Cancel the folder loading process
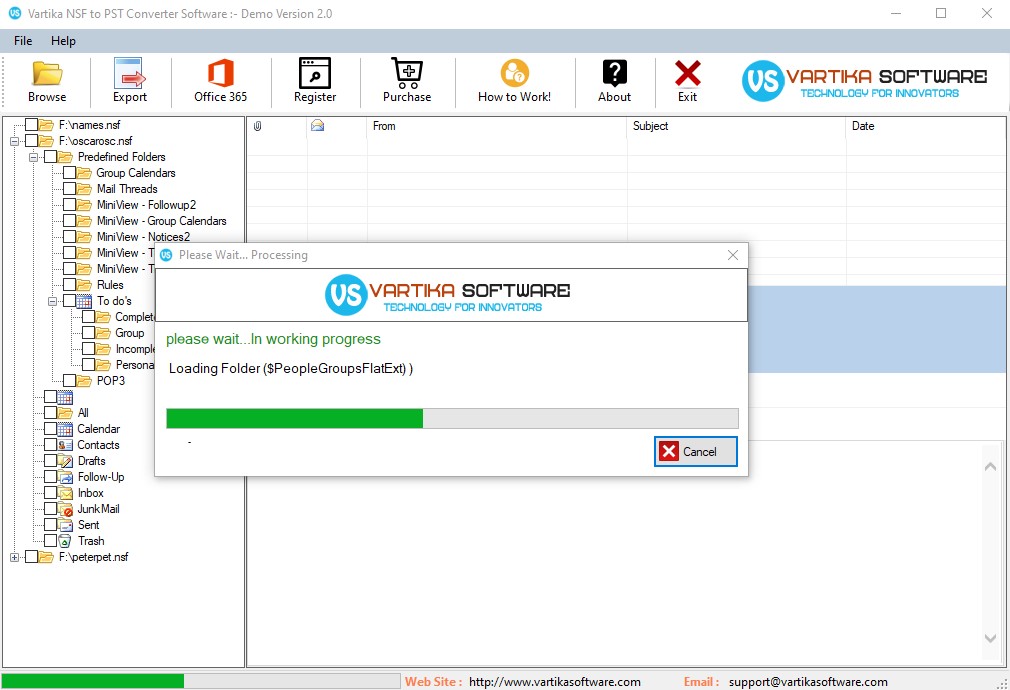The width and height of the screenshot is (1010, 690). coord(696,452)
